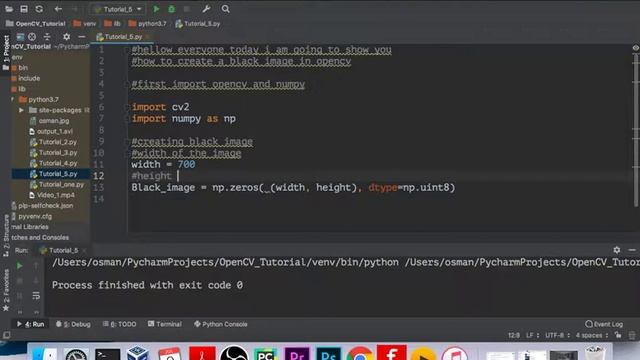
Task: Hide the Run panel with minus icon
Action: pos(632,249)
